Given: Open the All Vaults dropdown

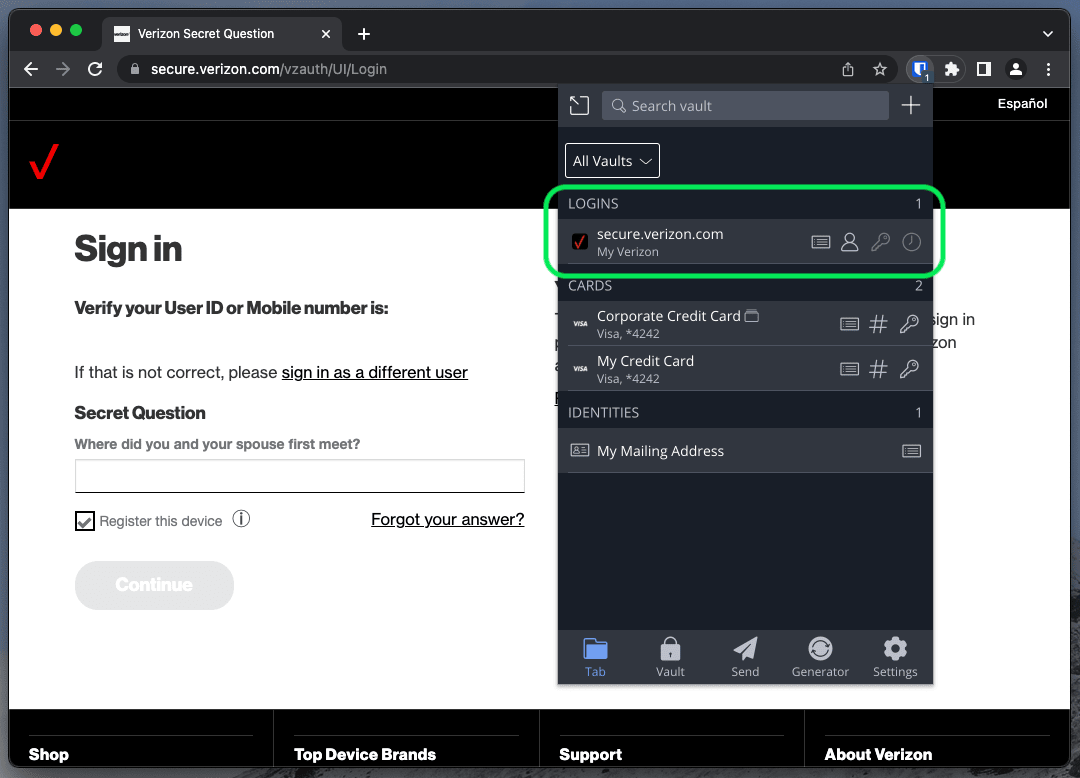Looking at the screenshot, I should tap(612, 160).
